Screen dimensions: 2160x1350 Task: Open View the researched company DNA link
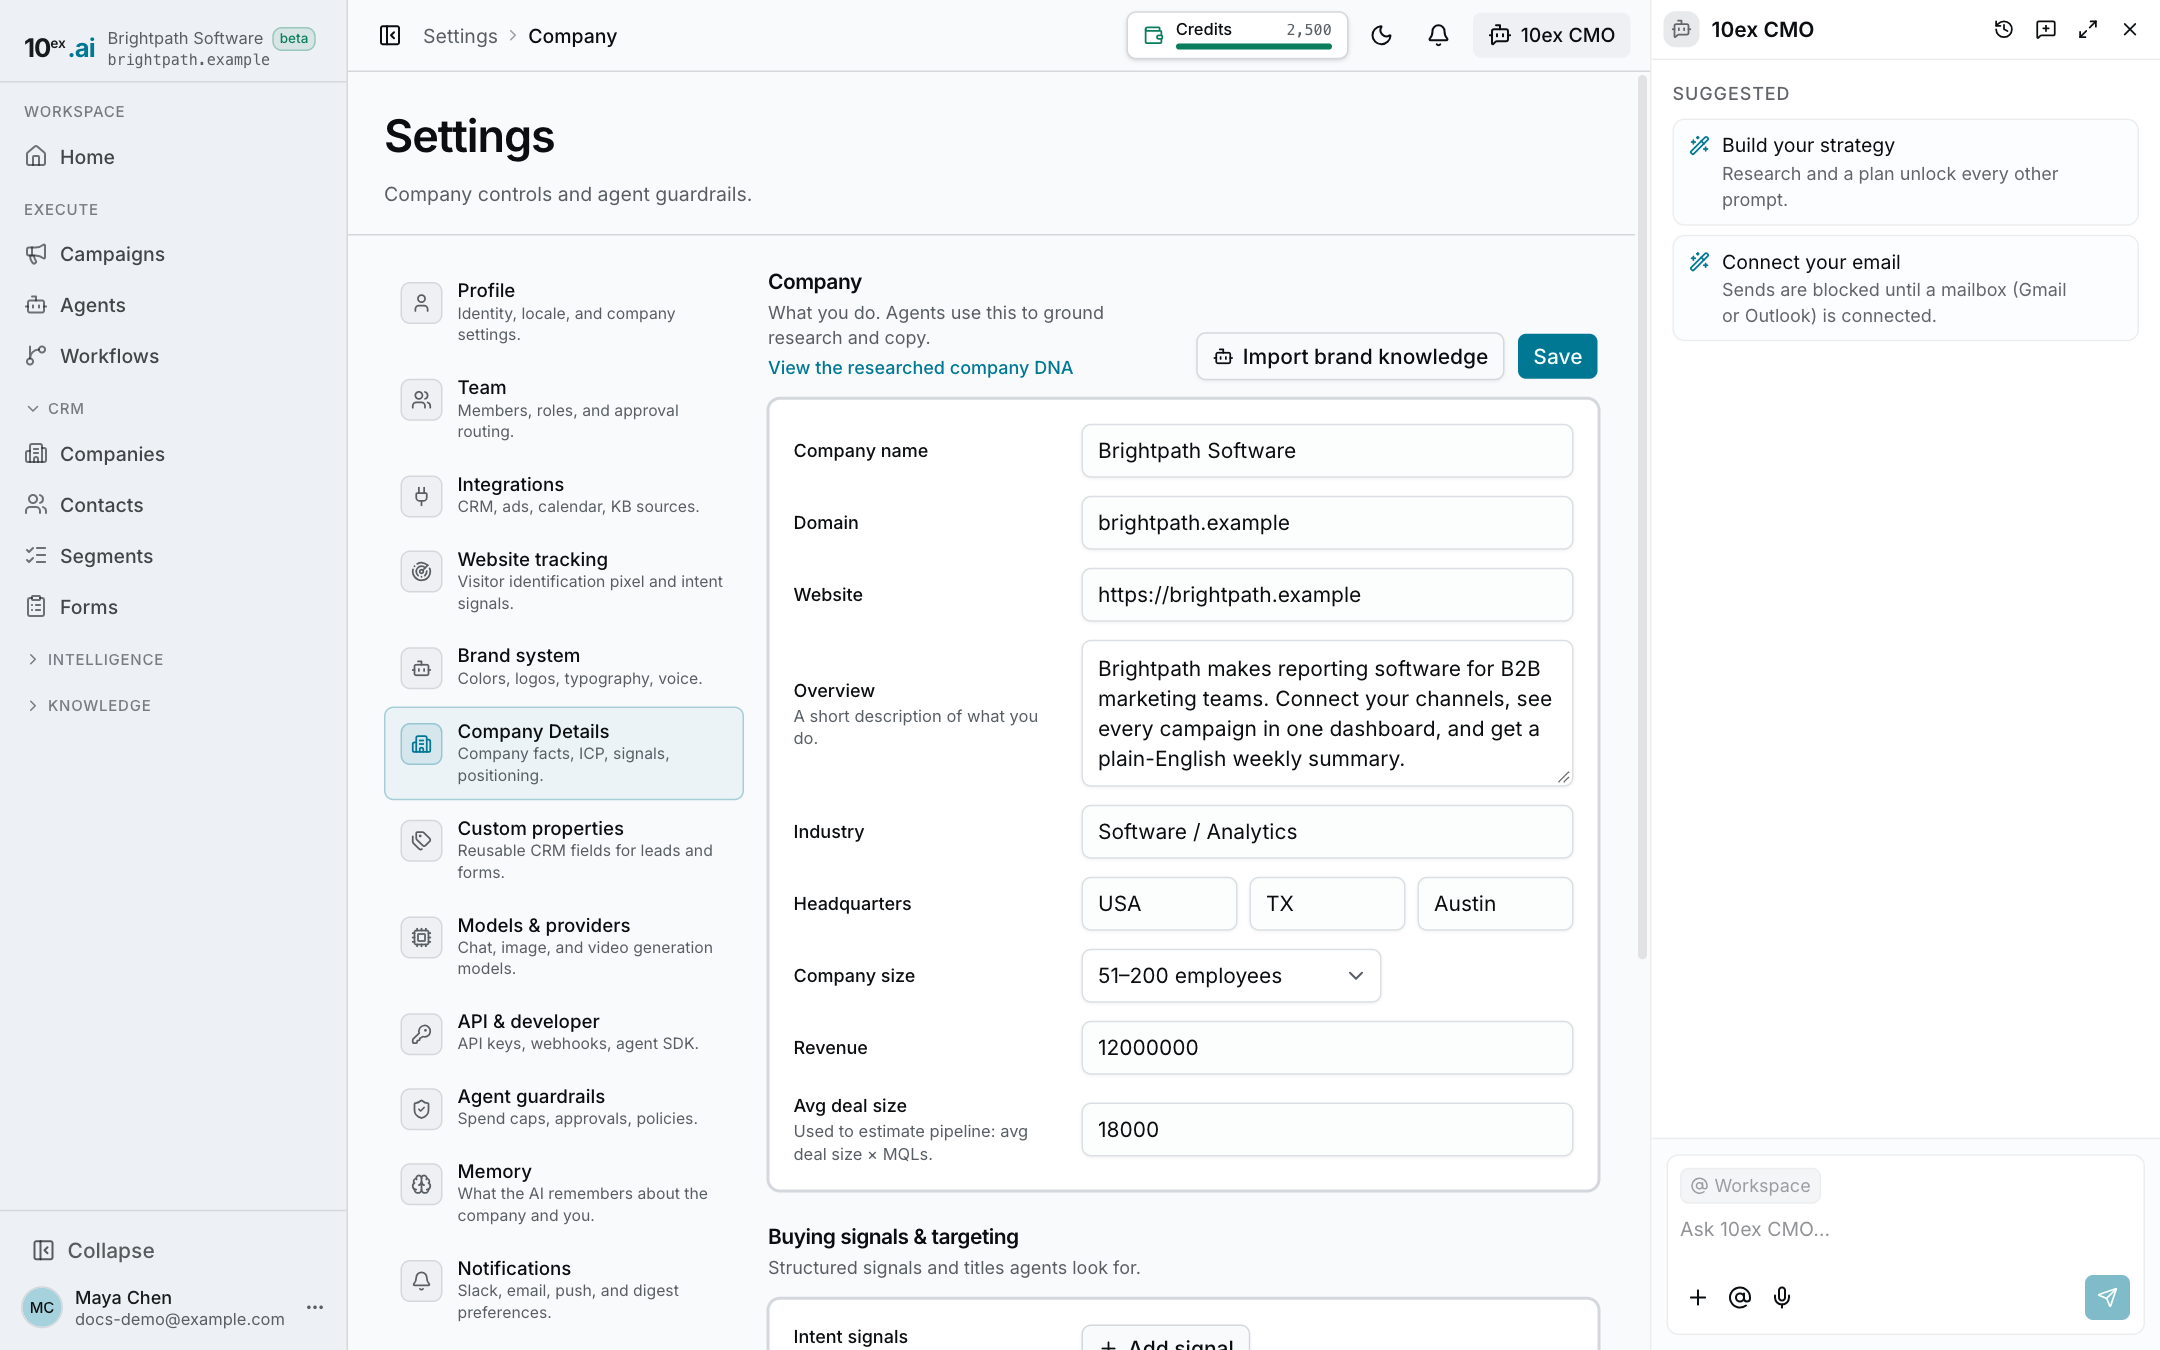[920, 367]
